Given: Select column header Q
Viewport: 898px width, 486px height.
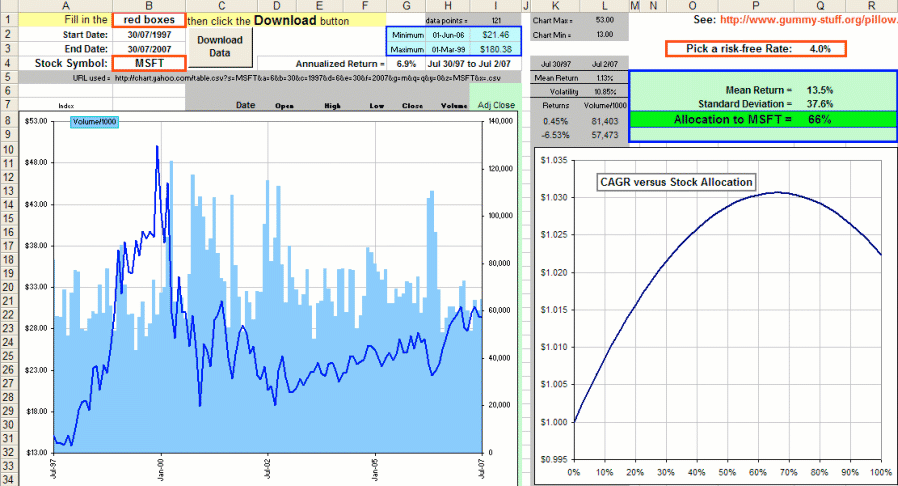Looking at the screenshot, I should click(820, 6).
